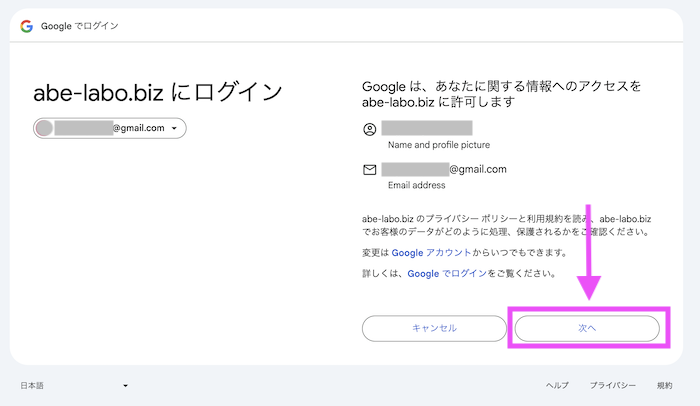
Task: Open the Google でログイン link
Action: 447,273
